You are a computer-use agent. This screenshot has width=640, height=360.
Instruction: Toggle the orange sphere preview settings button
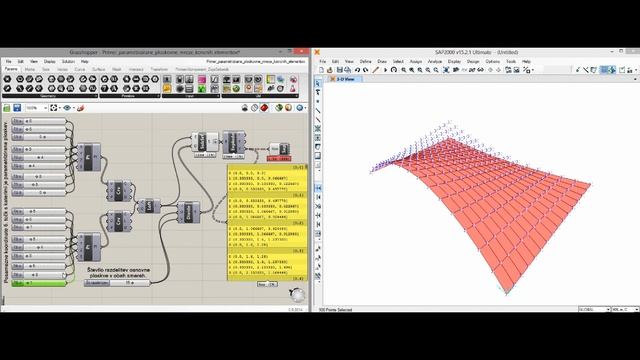coord(289,108)
